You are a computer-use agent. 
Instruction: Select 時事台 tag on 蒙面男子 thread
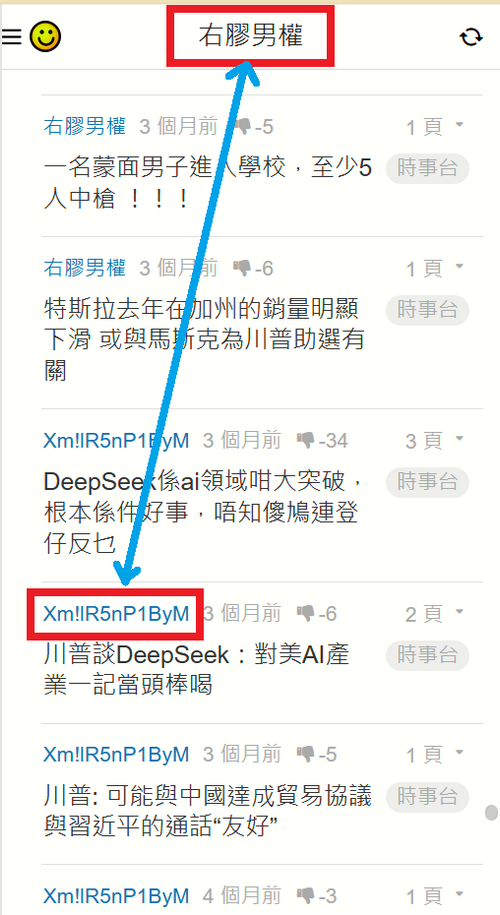tap(428, 169)
